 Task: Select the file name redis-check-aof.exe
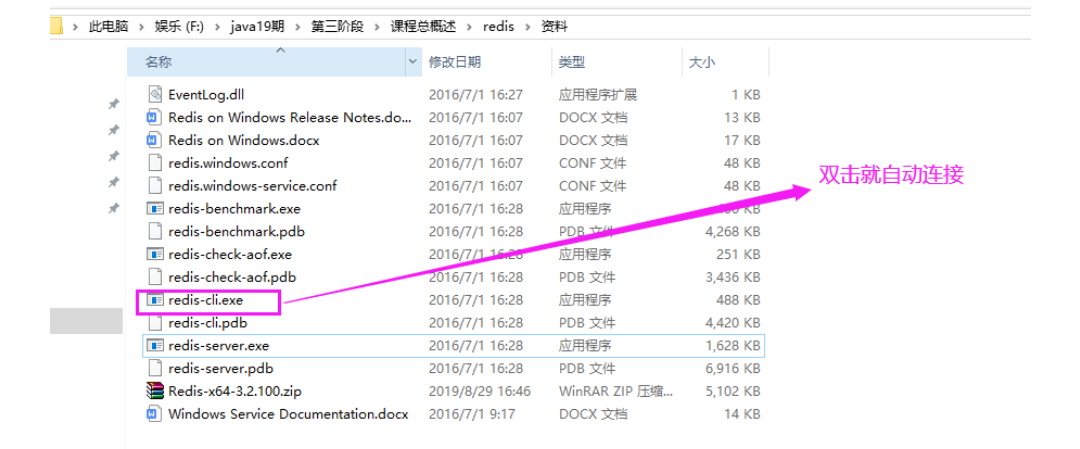point(230,254)
